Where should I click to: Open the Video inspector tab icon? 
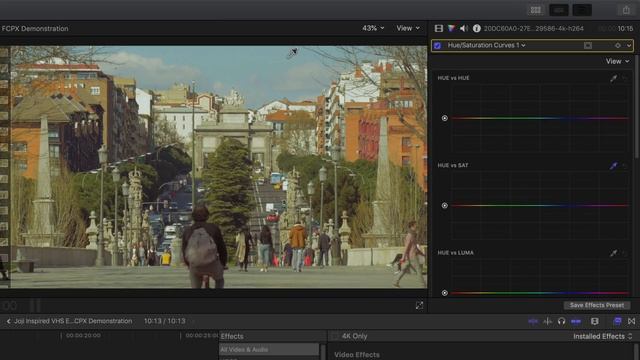tap(439, 28)
